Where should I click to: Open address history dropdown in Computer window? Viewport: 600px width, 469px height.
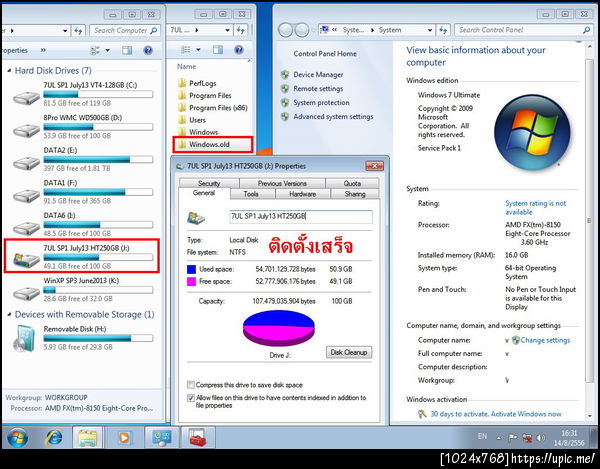click(65, 30)
